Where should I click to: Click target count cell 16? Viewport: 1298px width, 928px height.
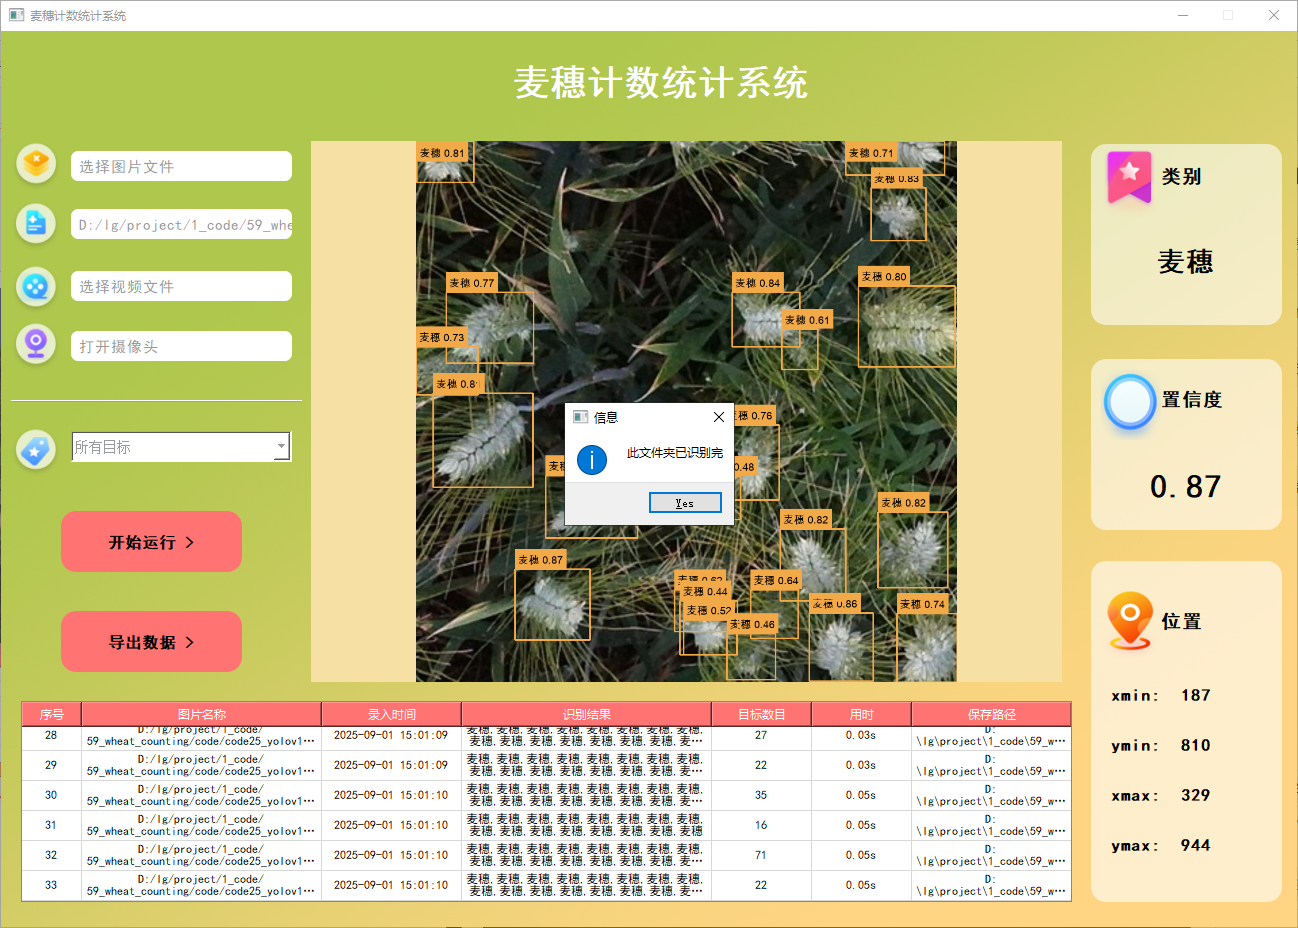pyautogui.click(x=761, y=825)
